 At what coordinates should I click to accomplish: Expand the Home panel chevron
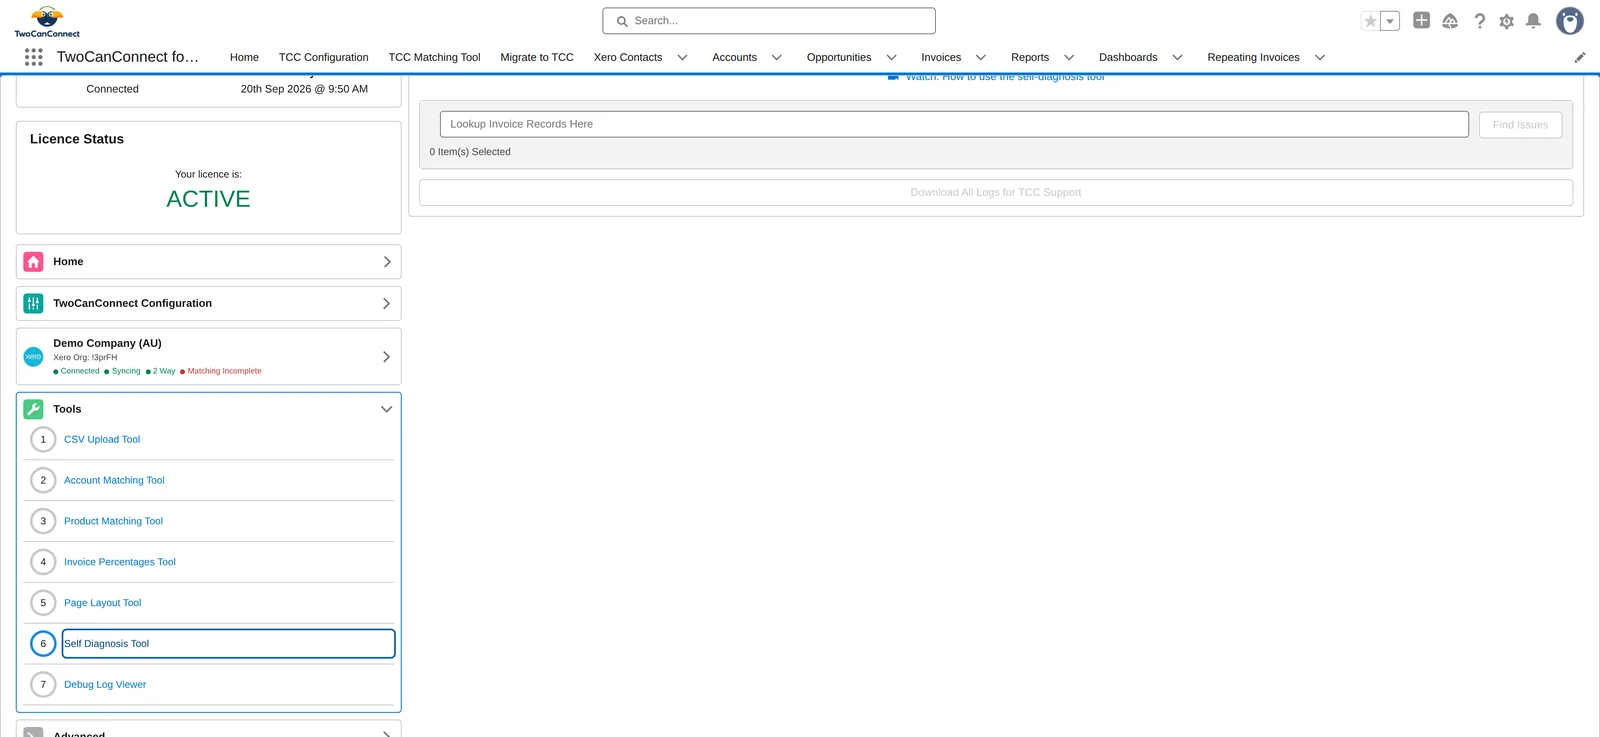[387, 262]
